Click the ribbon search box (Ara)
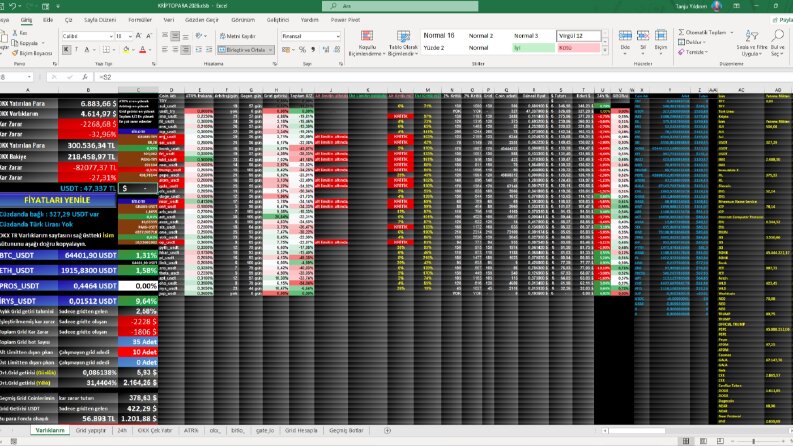This screenshot has height=446, width=793. (400, 6)
